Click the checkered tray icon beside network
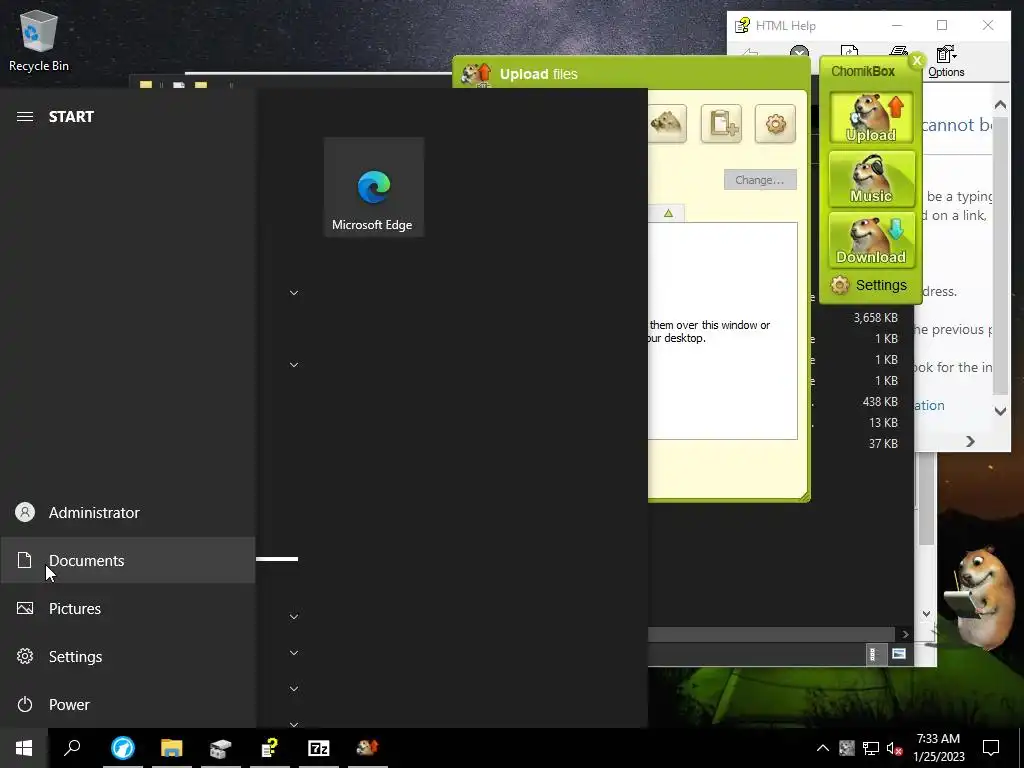Image resolution: width=1024 pixels, height=768 pixels. coord(846,748)
